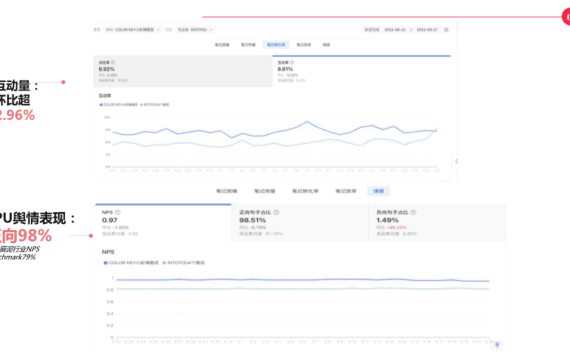Toggle COLOR KEY series in NPS legend
This screenshot has width=570, height=360.
click(131, 263)
